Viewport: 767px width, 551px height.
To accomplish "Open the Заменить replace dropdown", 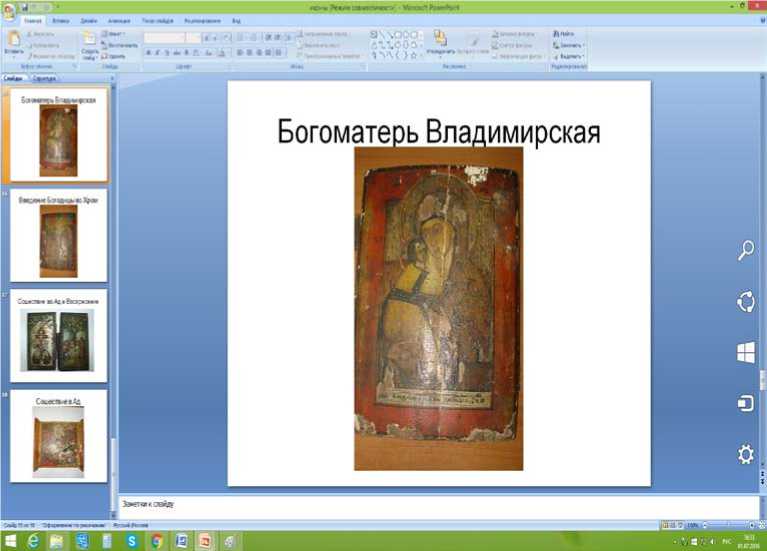I will 568,45.
